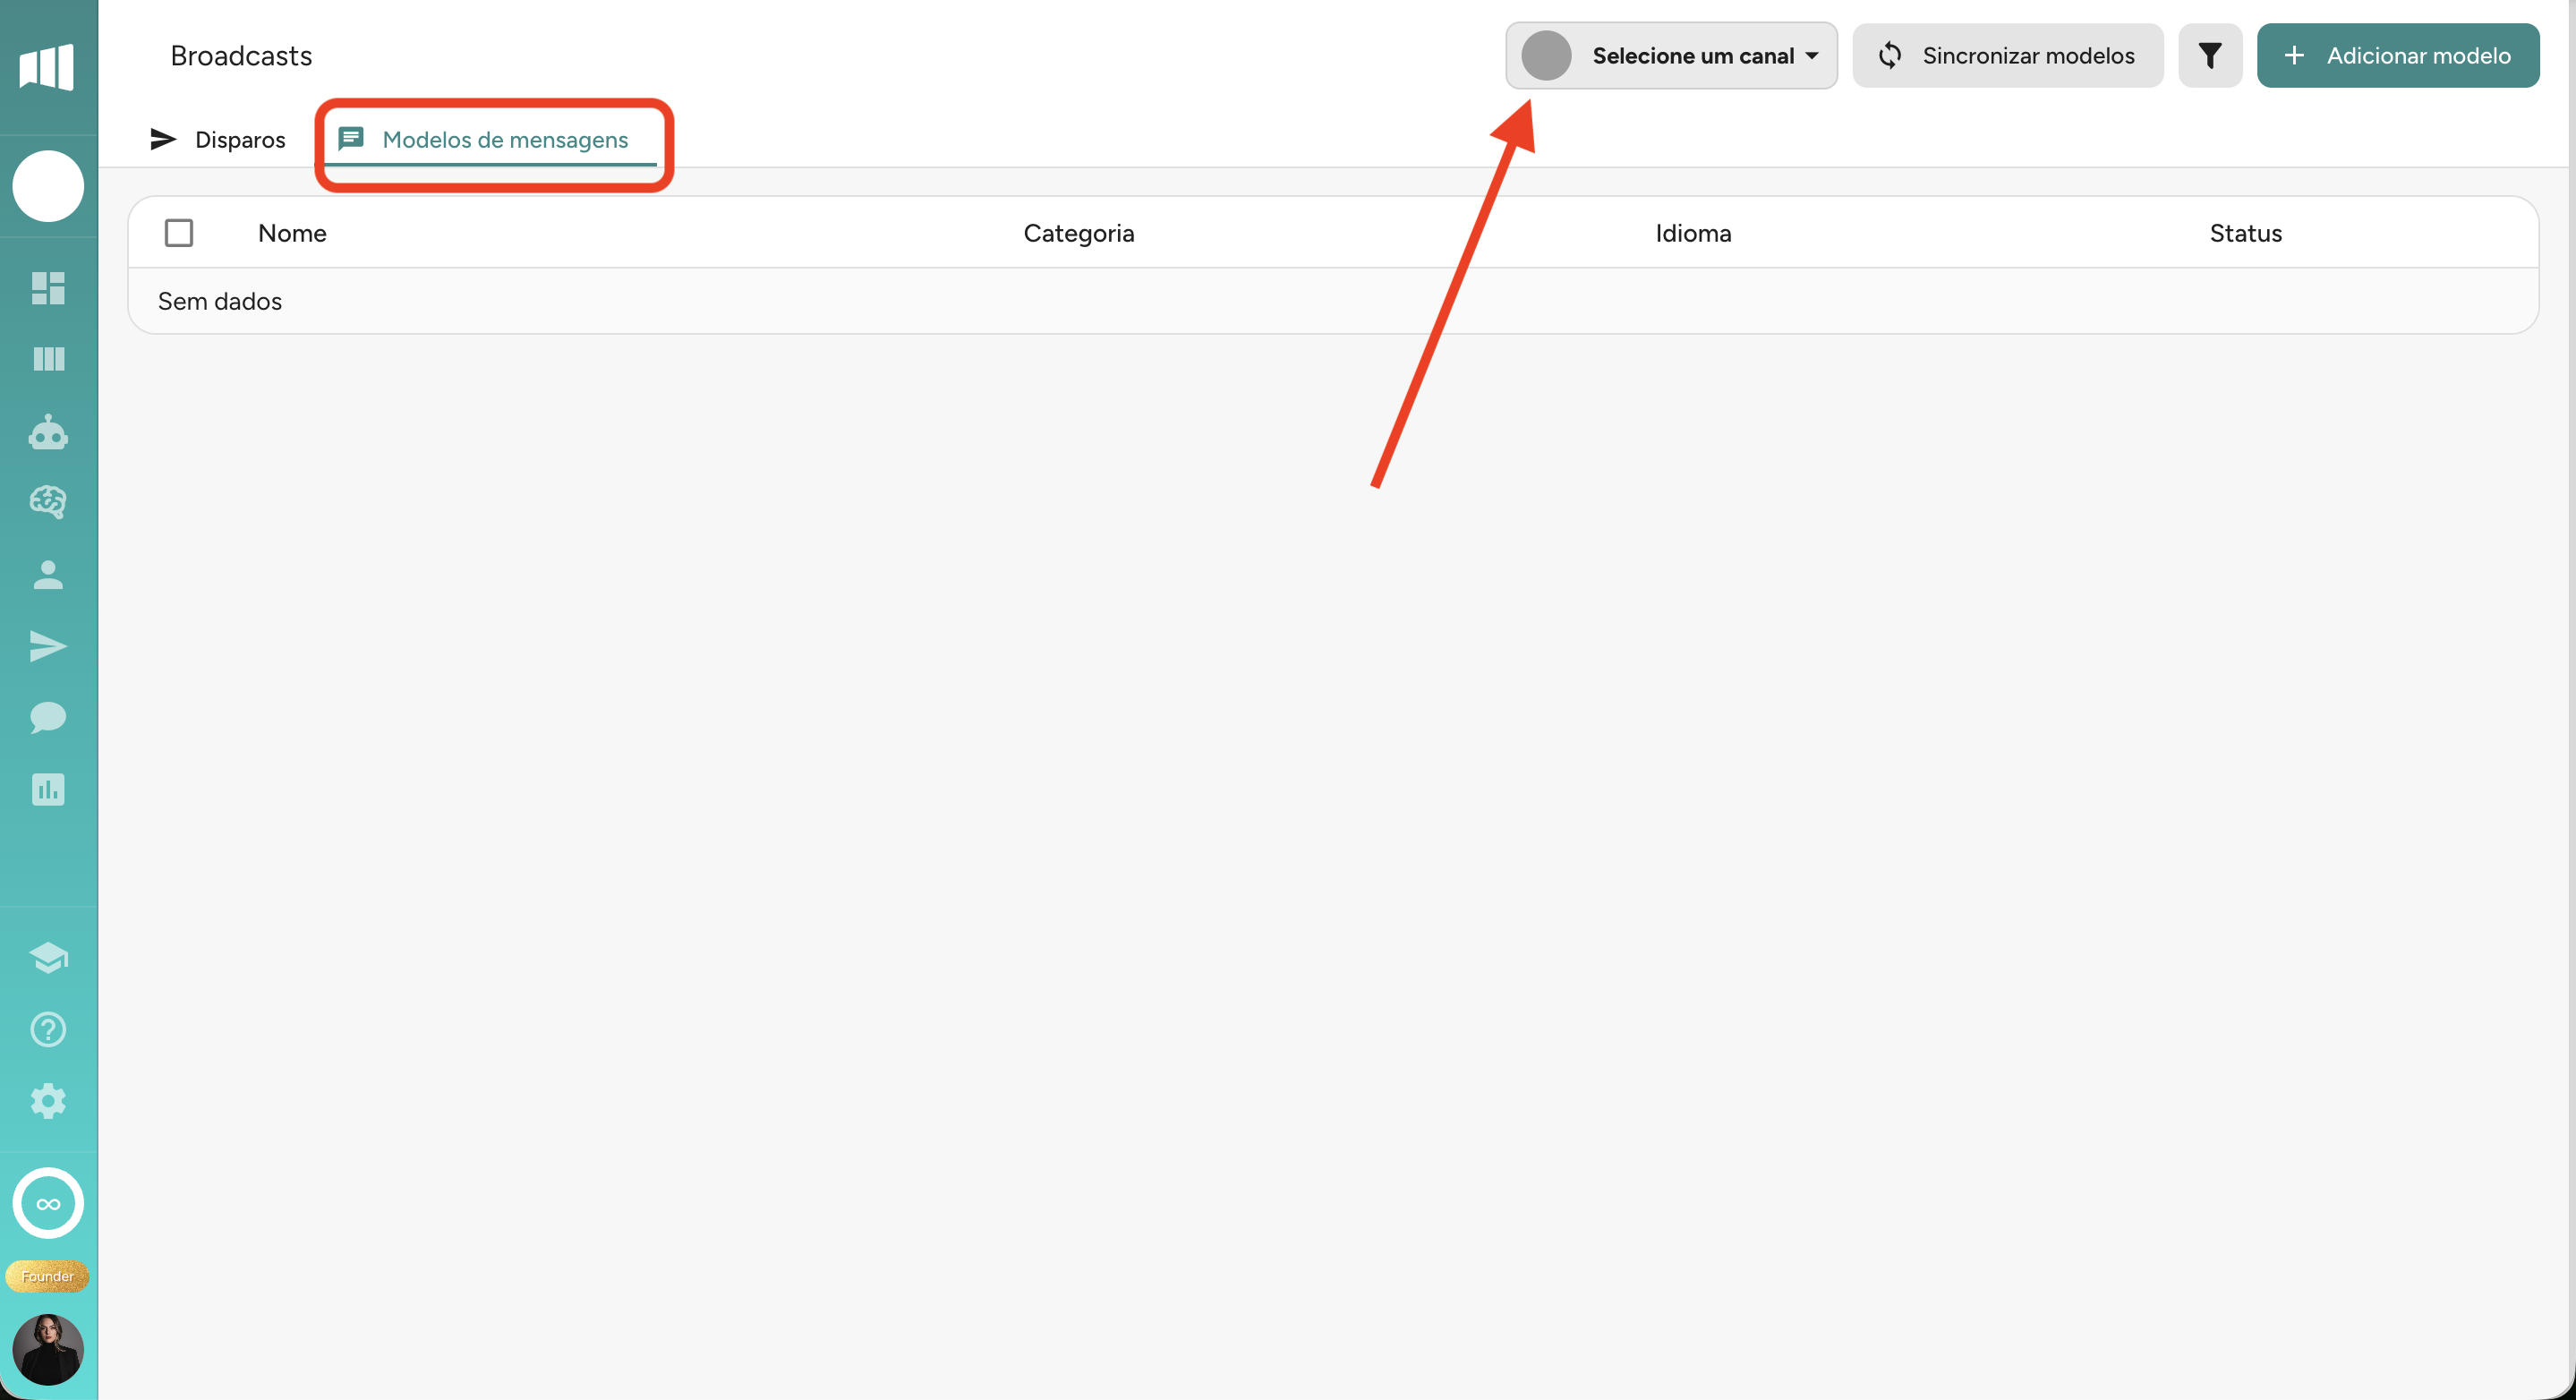The width and height of the screenshot is (2576, 1400).
Task: Switch to the Disparos tab
Action: [x=218, y=140]
